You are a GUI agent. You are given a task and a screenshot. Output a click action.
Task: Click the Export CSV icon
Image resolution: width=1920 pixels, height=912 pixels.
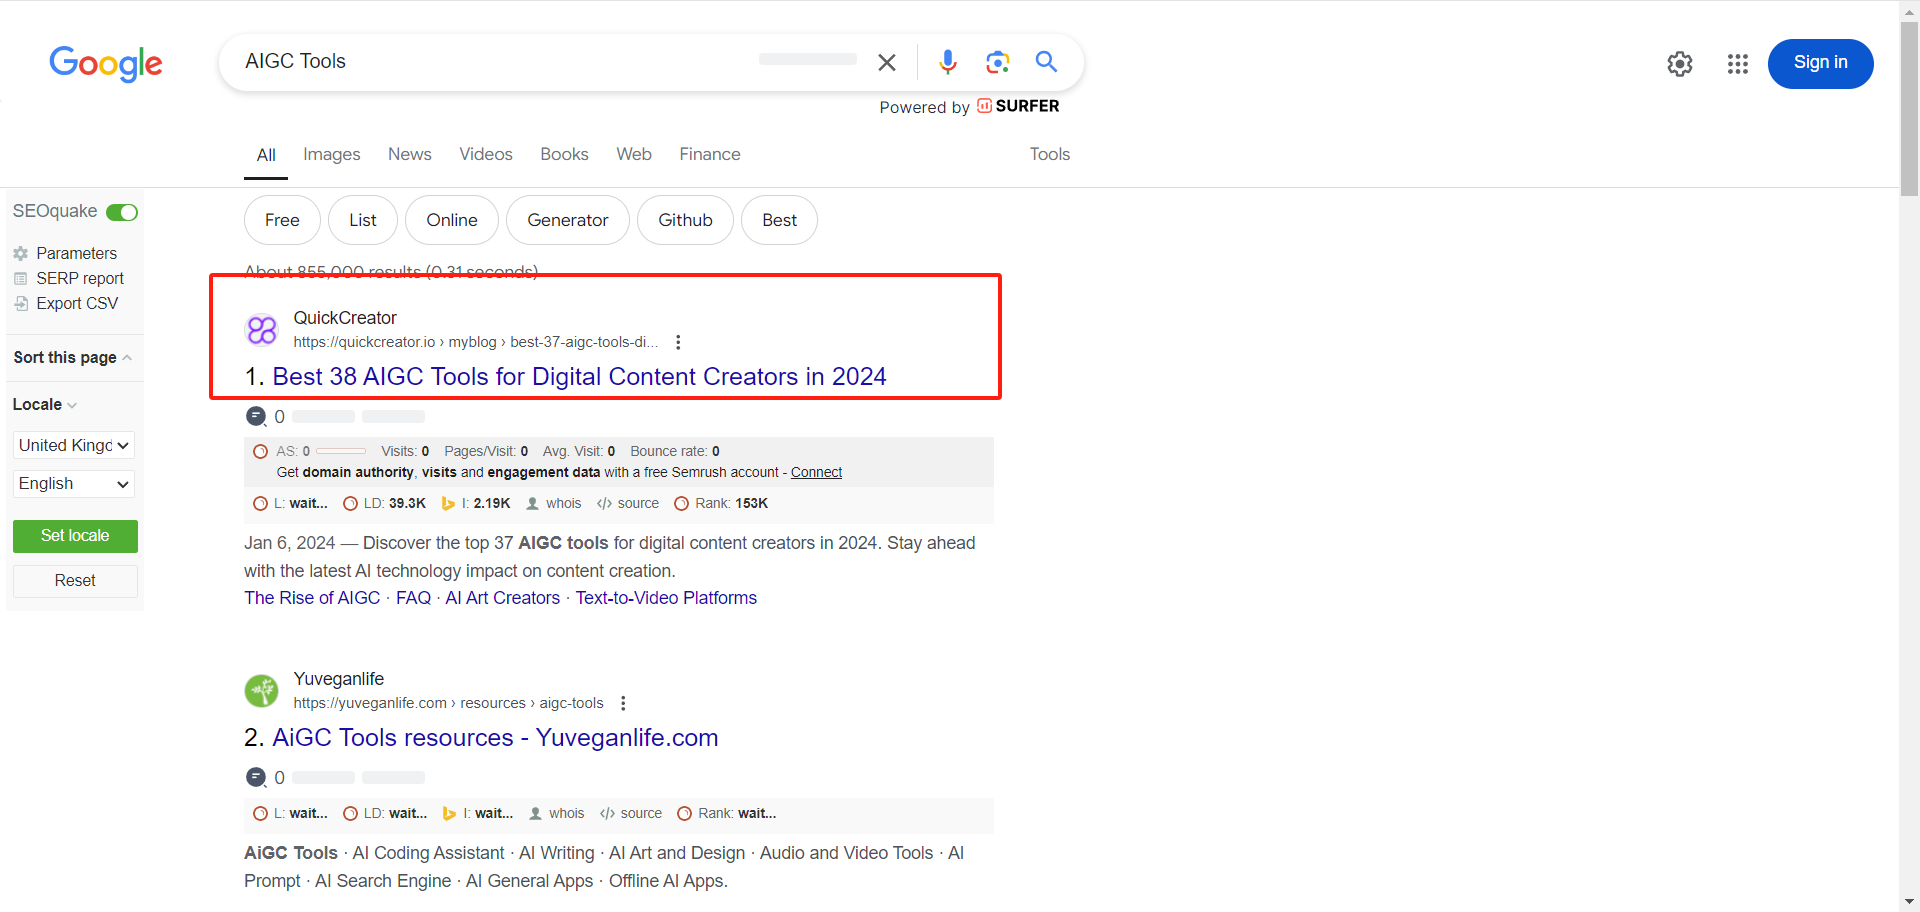21,304
